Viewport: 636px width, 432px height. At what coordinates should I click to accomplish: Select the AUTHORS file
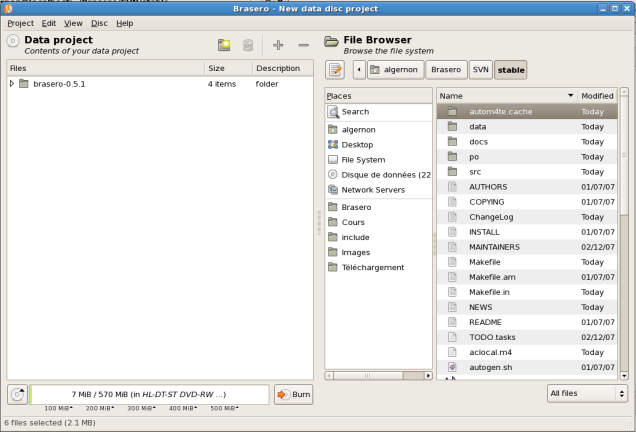click(x=527, y=187)
